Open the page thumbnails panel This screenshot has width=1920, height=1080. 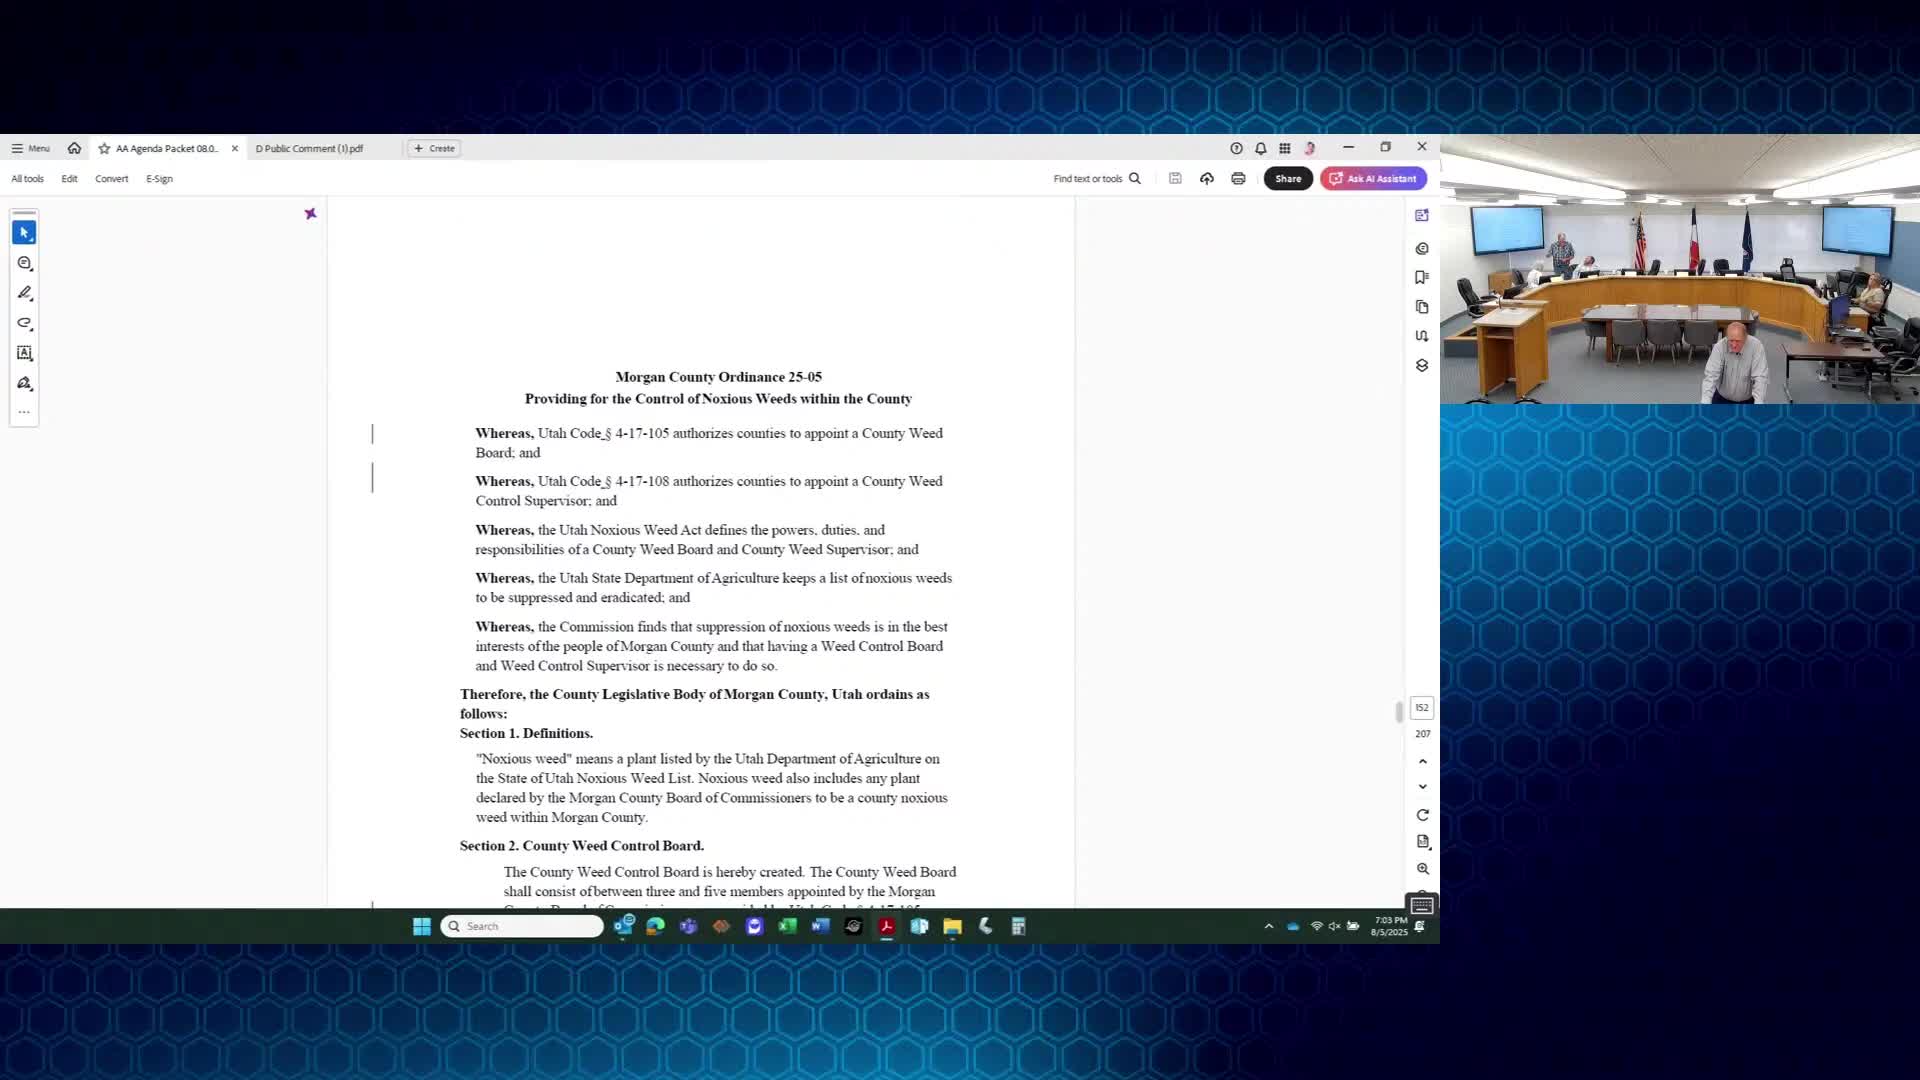(1422, 307)
